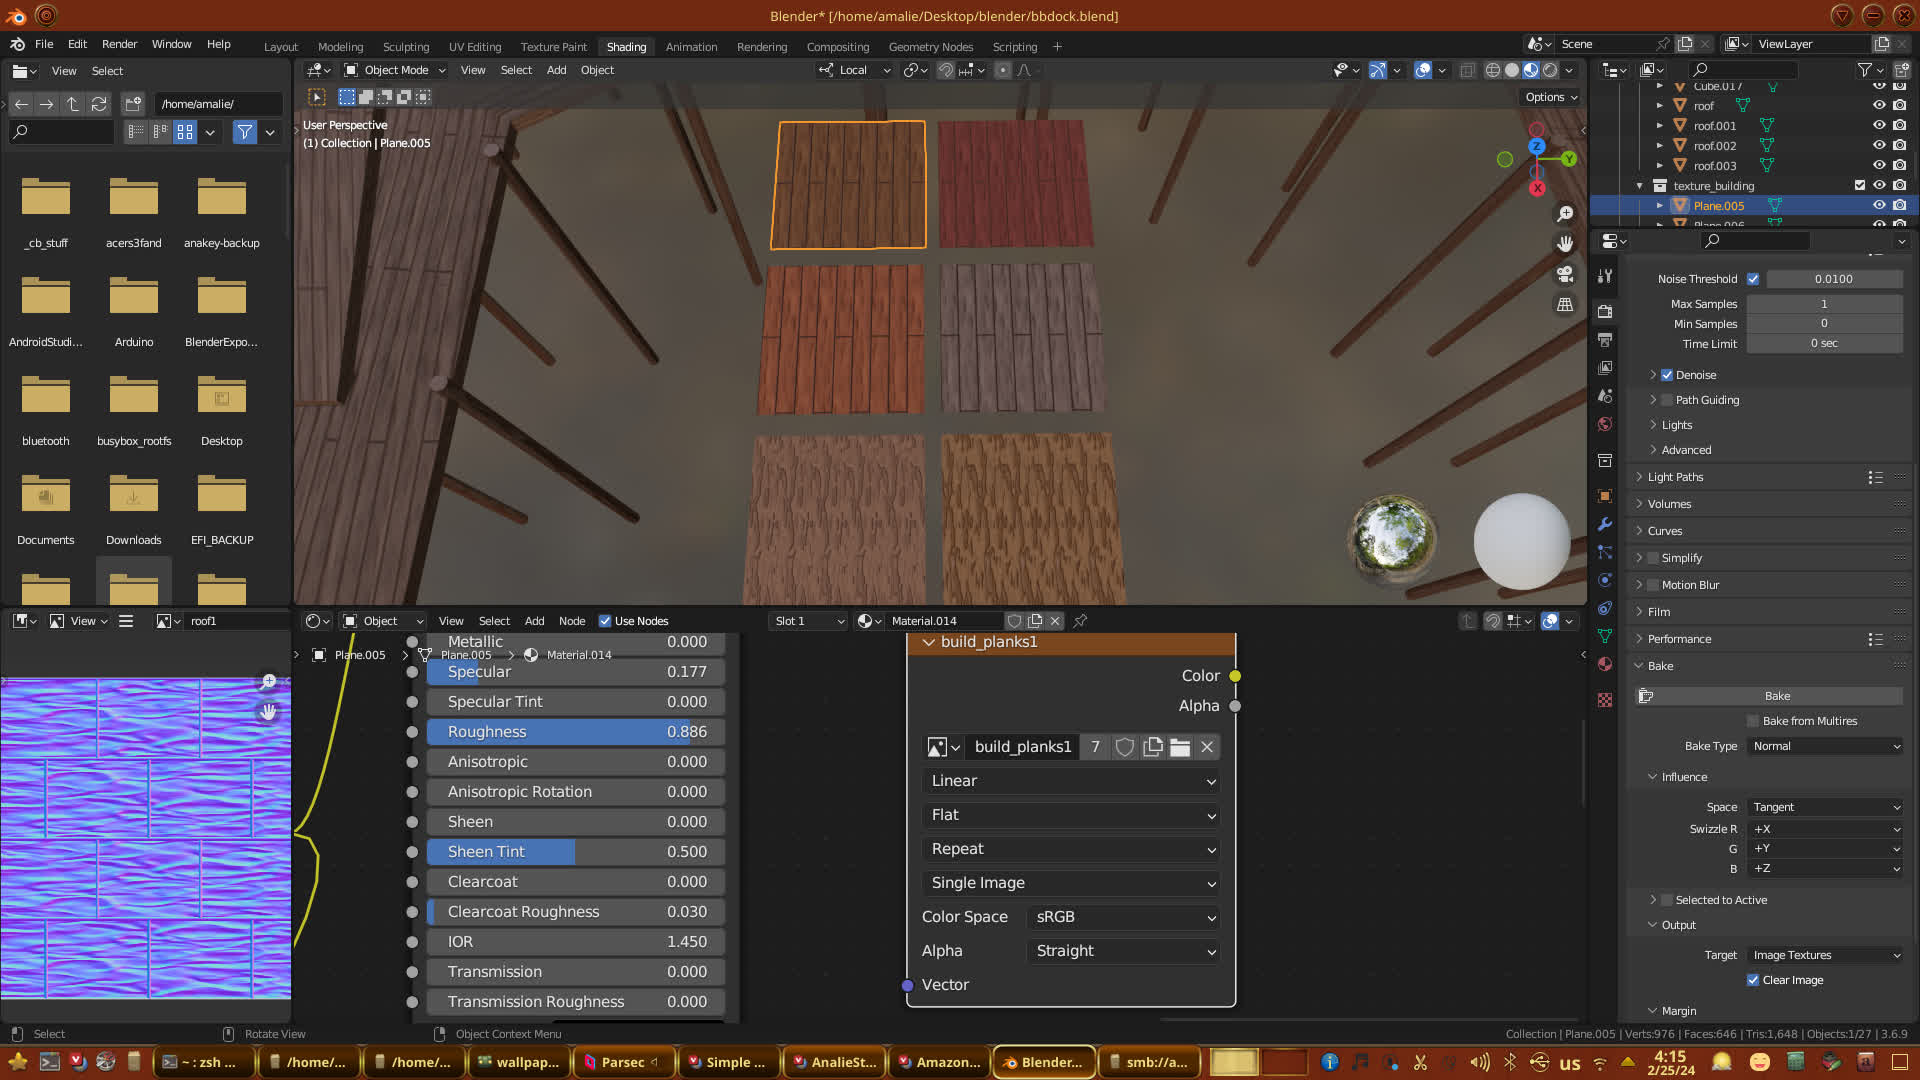Hide roof.001 object with eye icon
The width and height of the screenshot is (1920, 1080).
coord(1879,126)
